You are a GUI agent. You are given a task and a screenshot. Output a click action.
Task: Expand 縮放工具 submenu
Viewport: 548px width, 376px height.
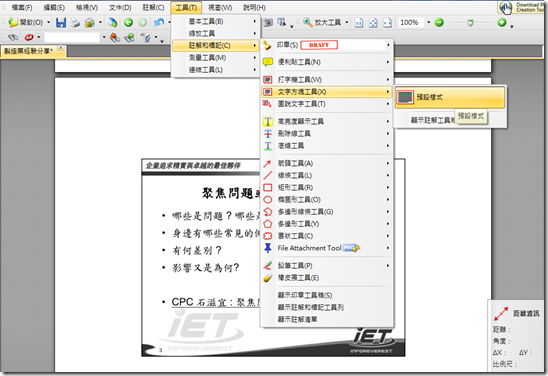pyautogui.click(x=216, y=34)
